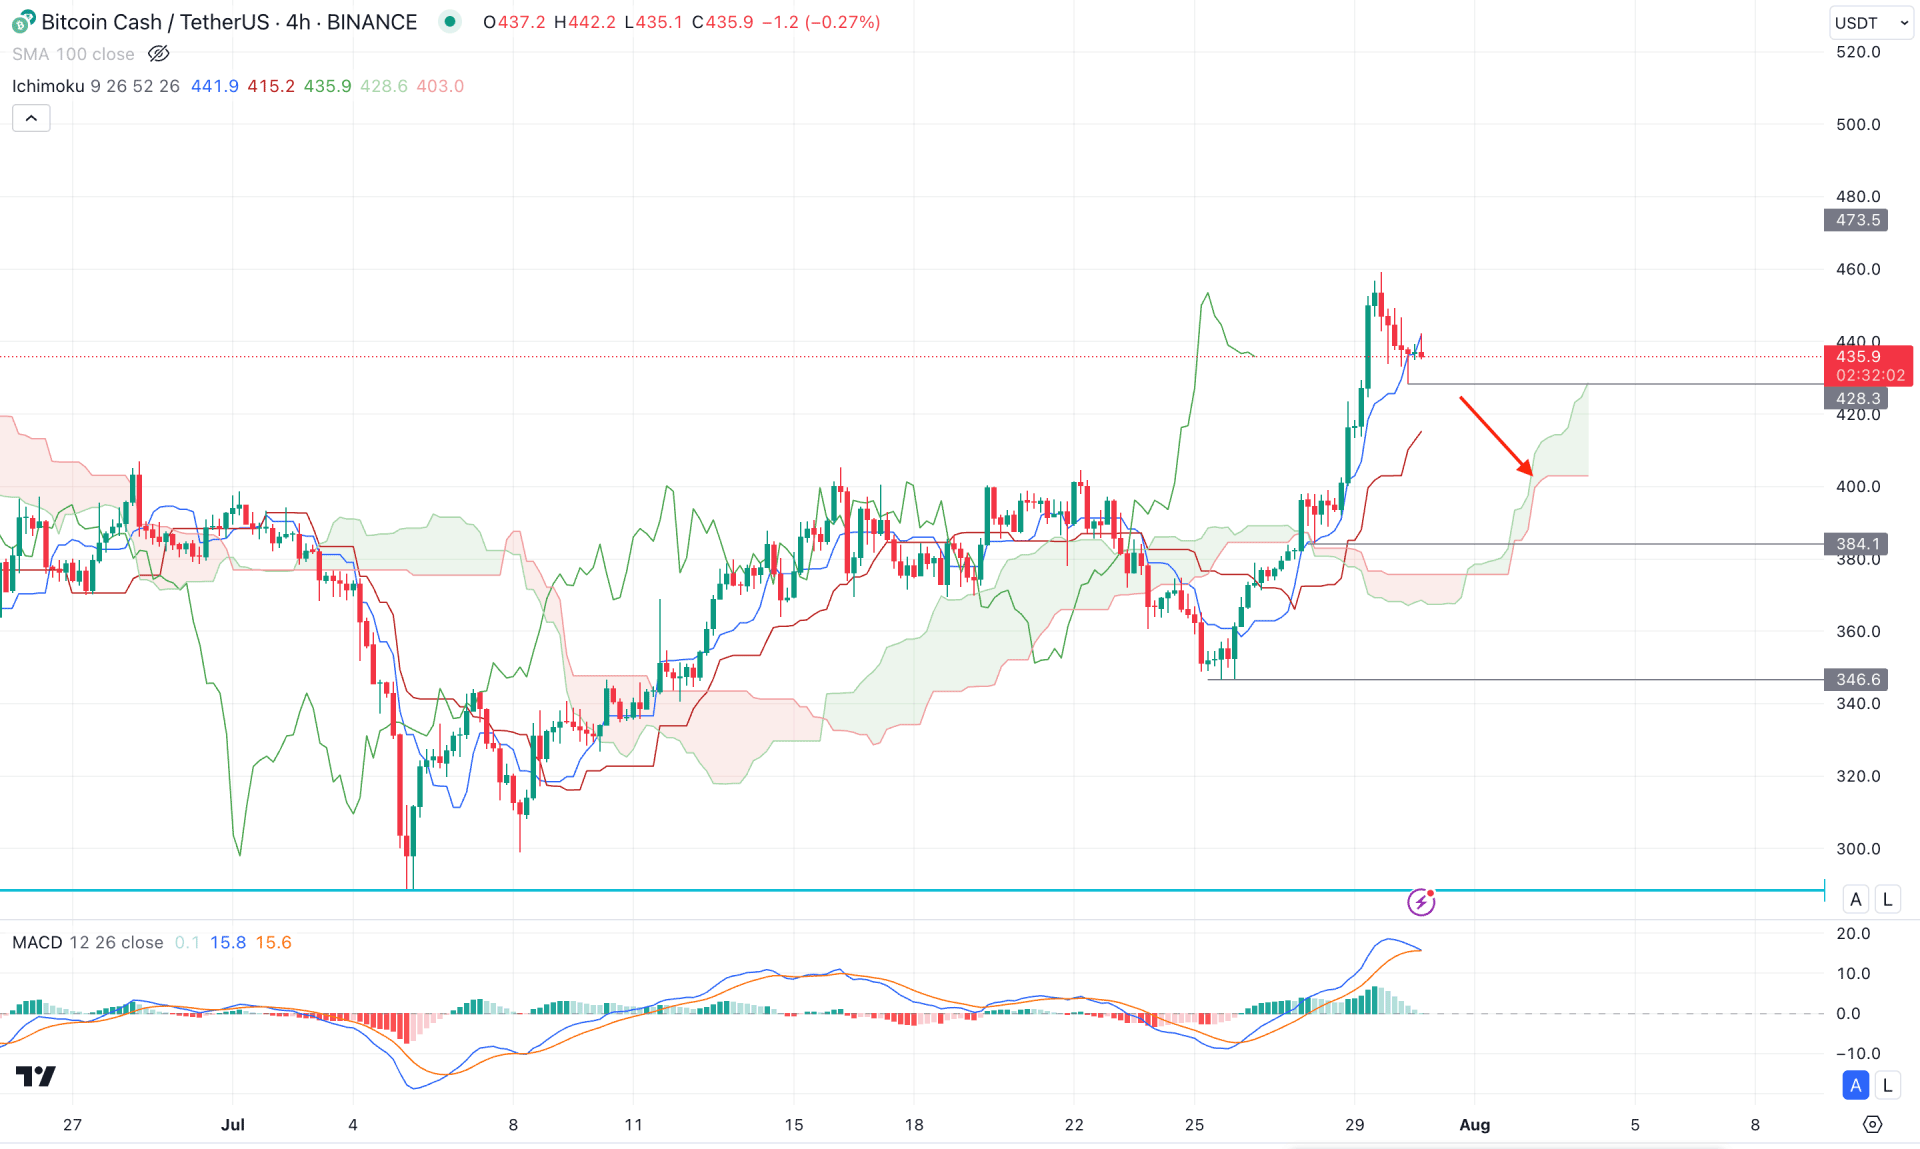
Task: Select the Ichimoku indicator label
Action: point(48,86)
